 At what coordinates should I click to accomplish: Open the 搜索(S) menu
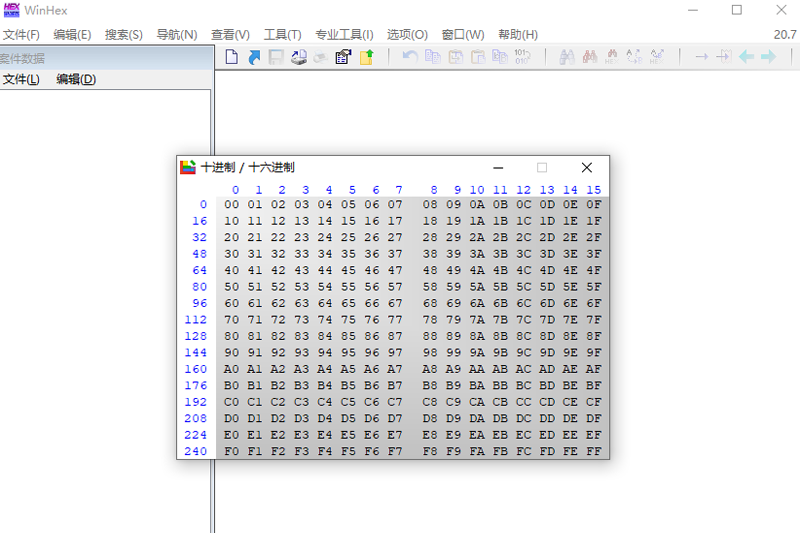(x=124, y=35)
